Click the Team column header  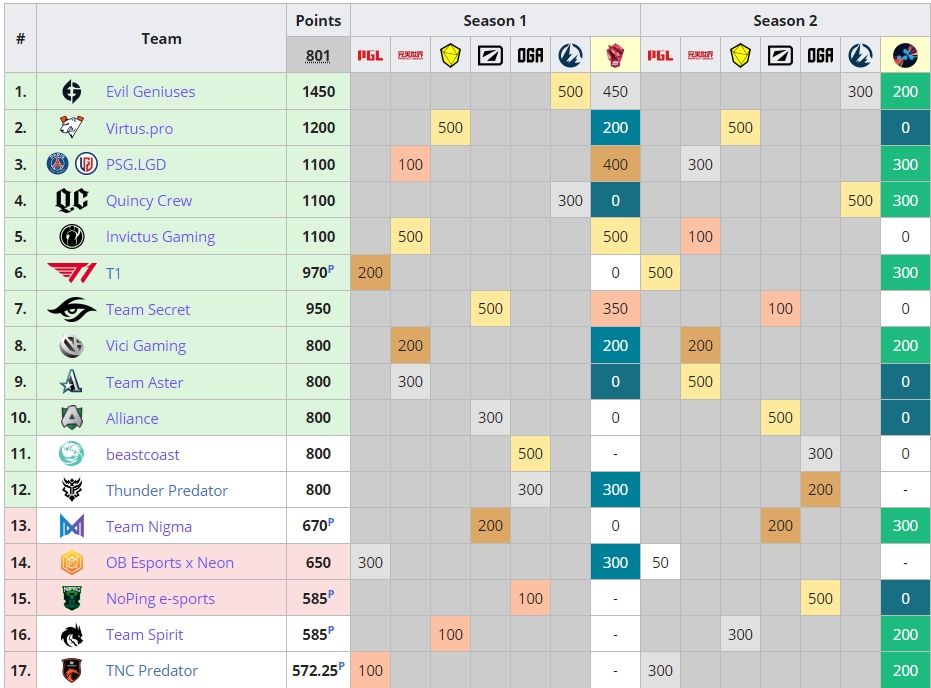click(x=162, y=39)
